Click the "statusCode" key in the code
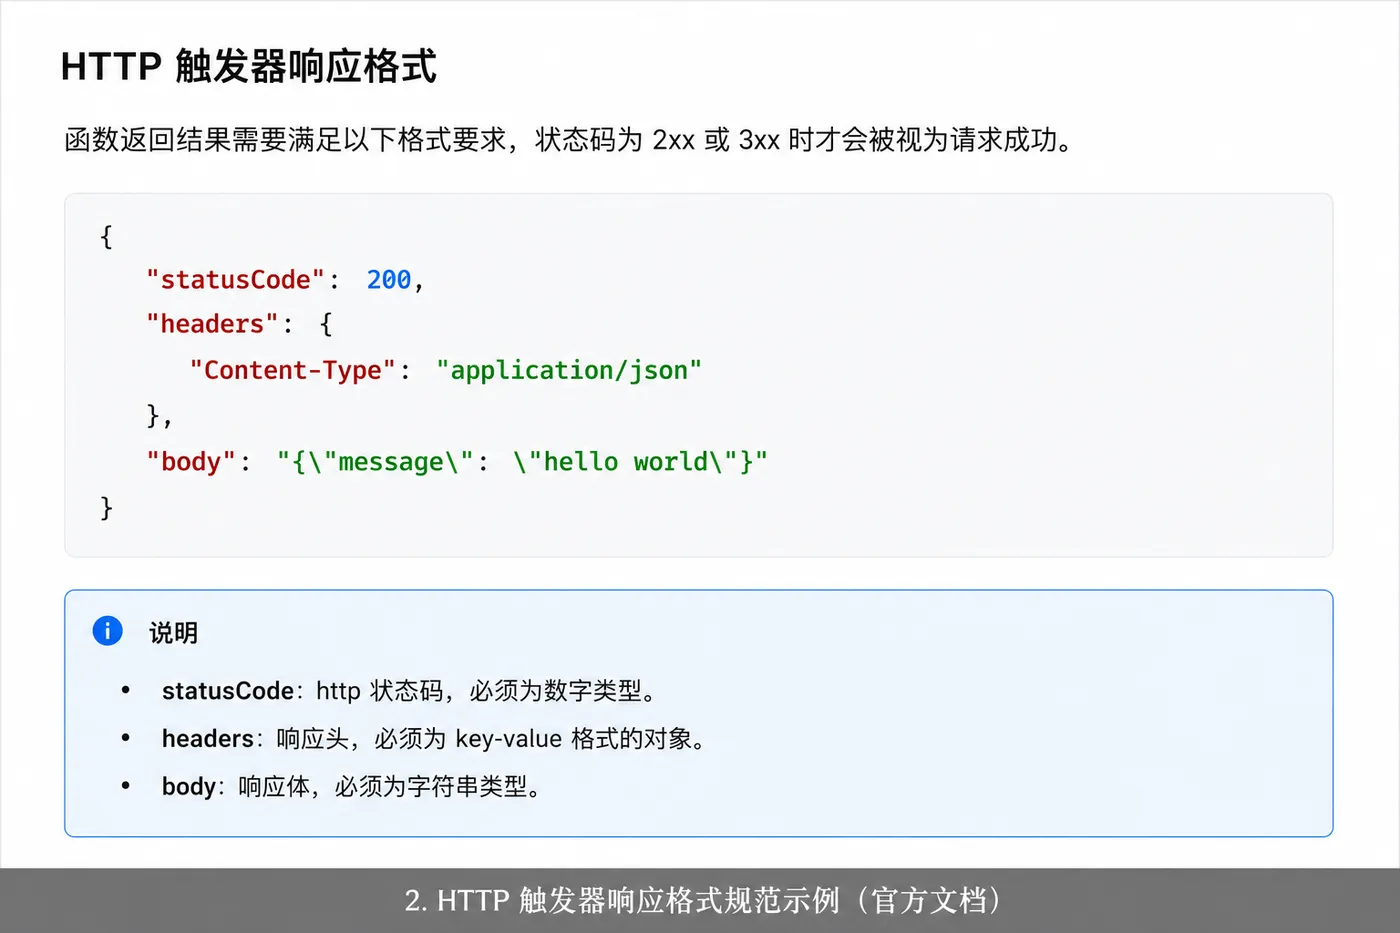This screenshot has width=1400, height=933. click(235, 280)
